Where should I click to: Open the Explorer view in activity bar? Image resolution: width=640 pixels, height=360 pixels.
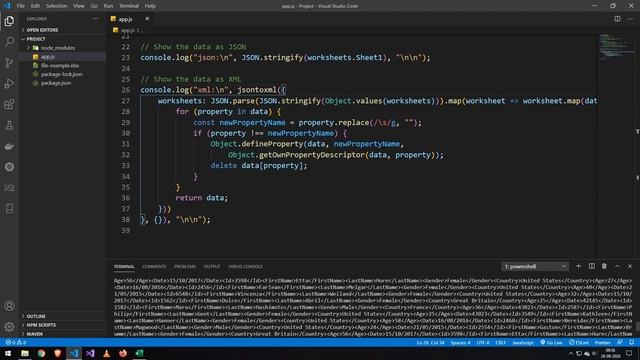(9, 21)
